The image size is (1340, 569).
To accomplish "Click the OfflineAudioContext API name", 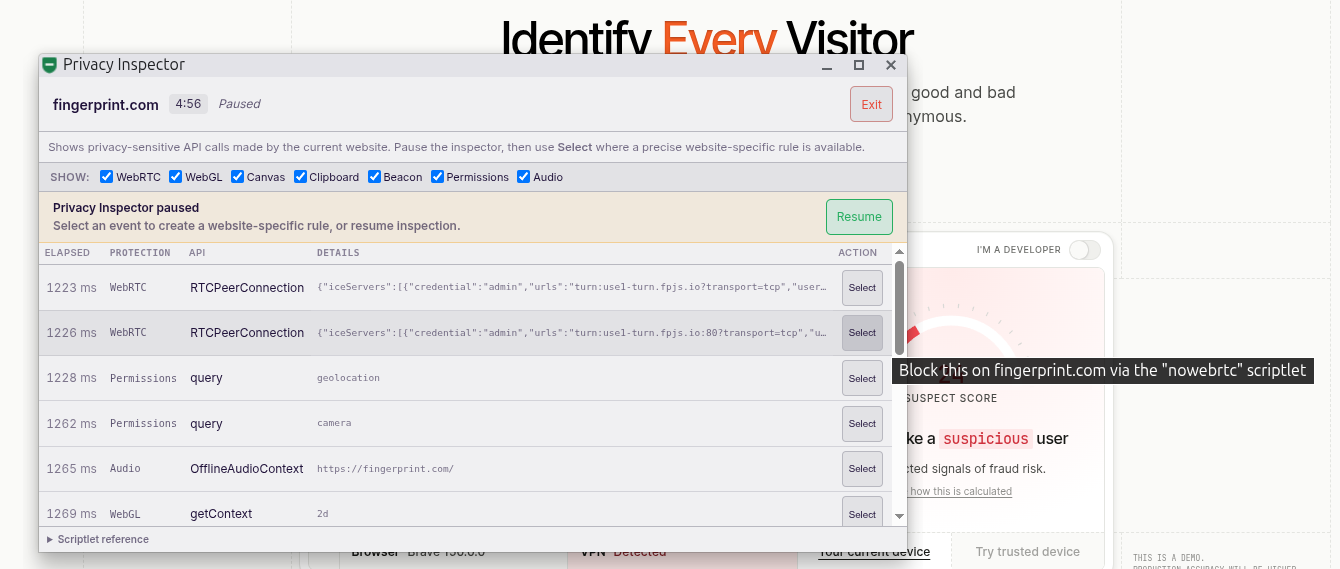I will point(247,468).
